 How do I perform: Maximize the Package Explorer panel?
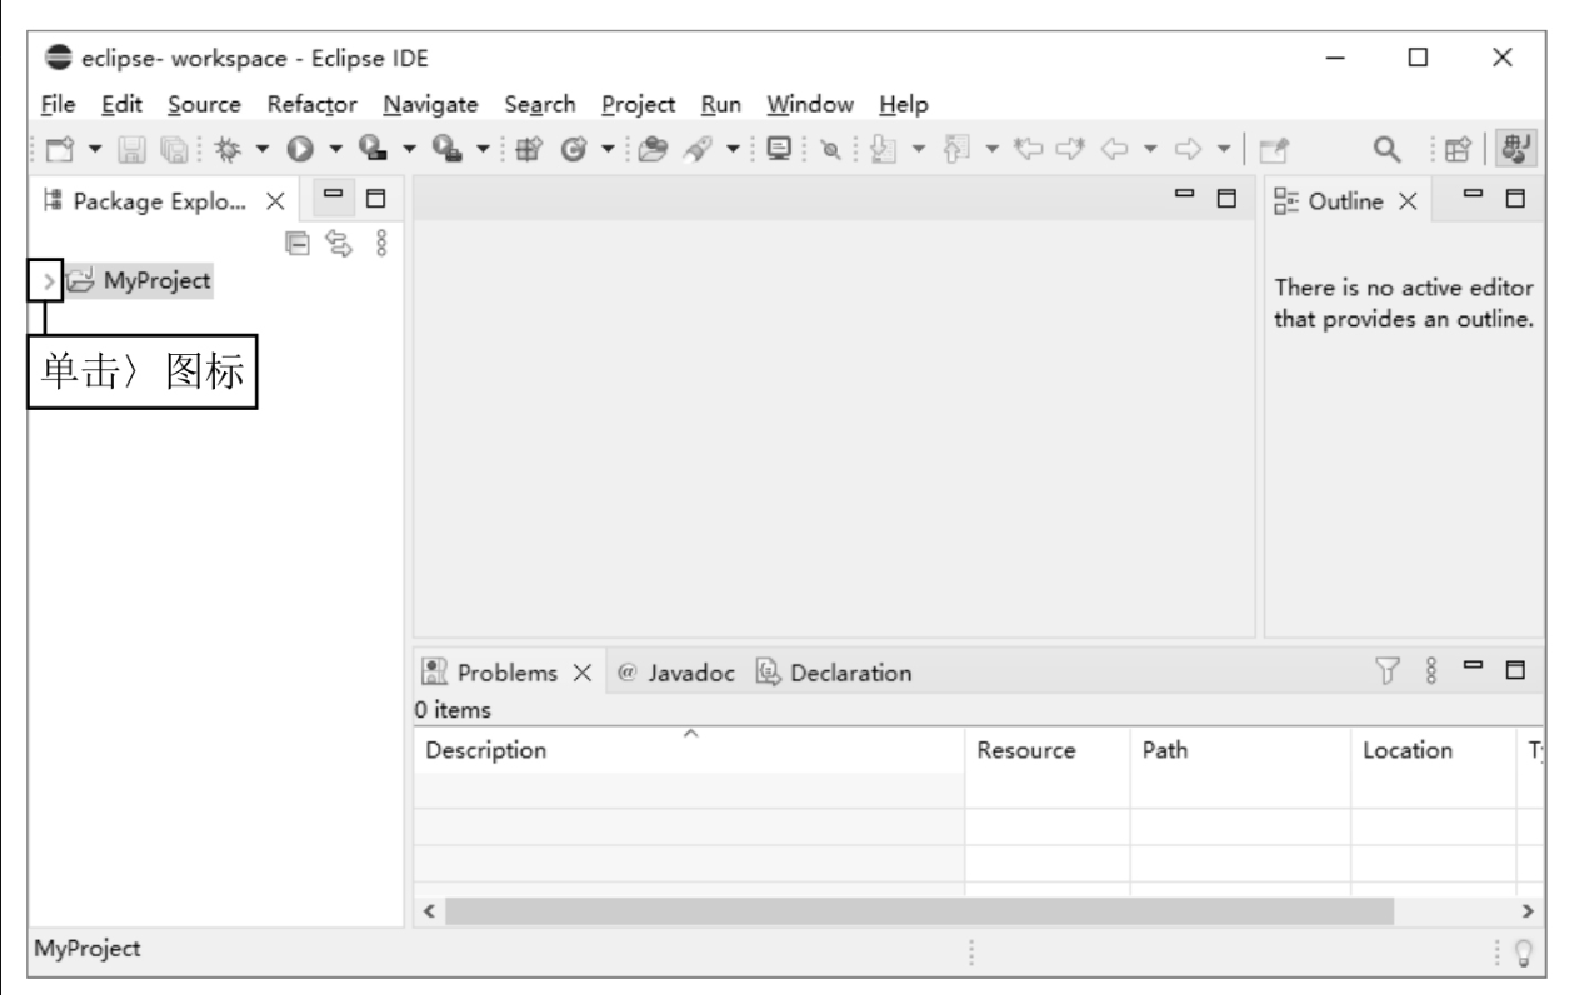(376, 198)
